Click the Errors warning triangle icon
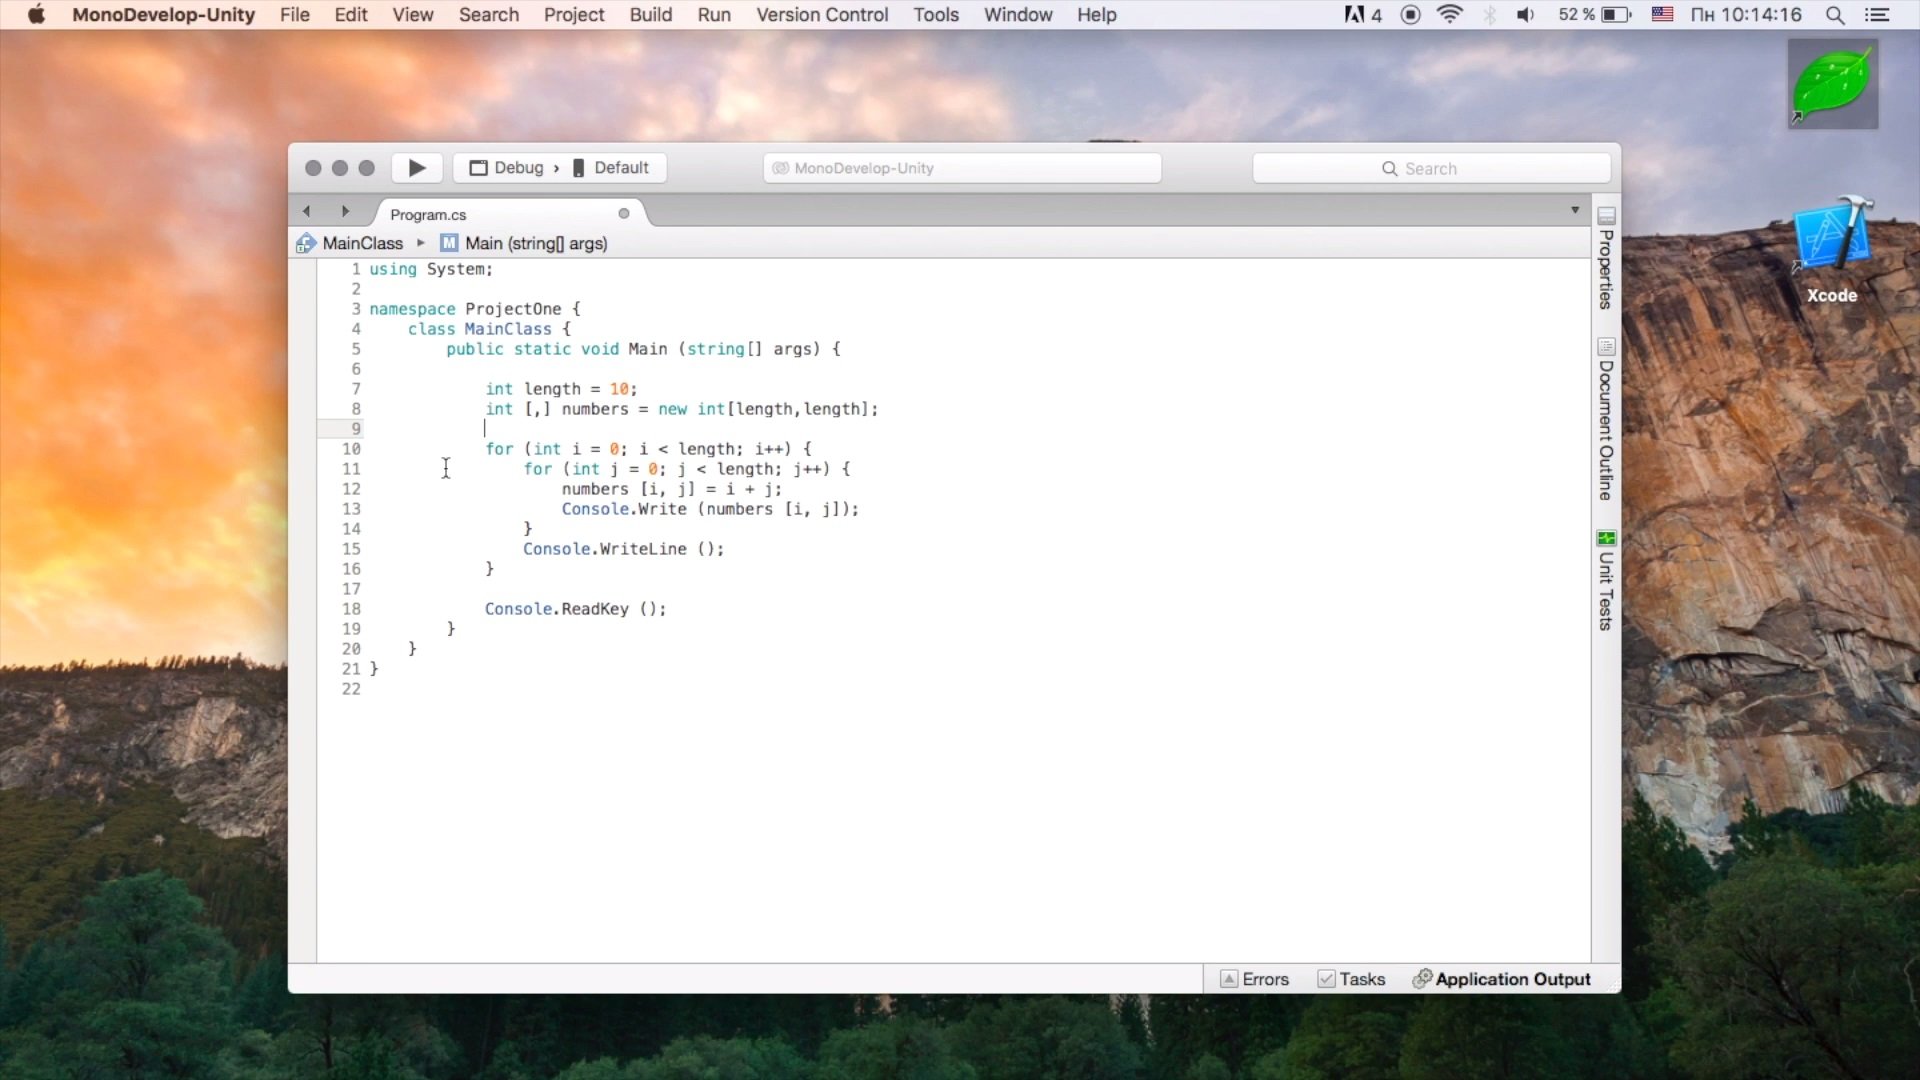Viewport: 1920px width, 1080px height. click(1229, 979)
